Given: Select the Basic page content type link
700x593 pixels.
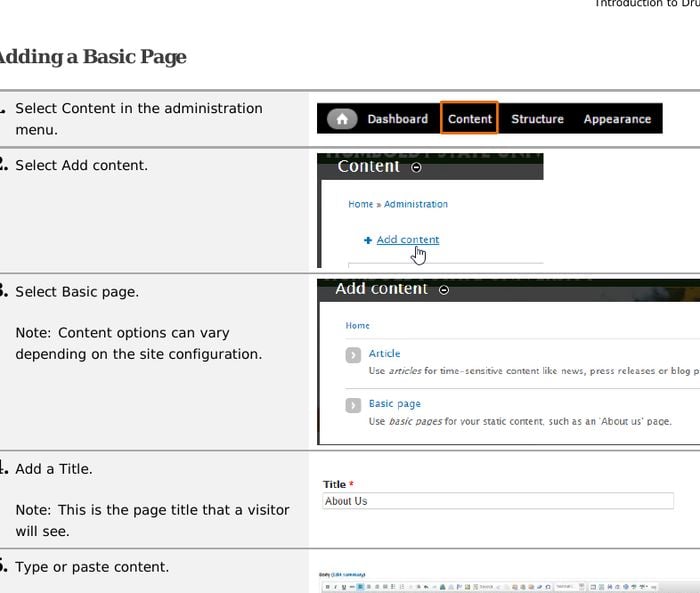Looking at the screenshot, I should click(x=395, y=404).
